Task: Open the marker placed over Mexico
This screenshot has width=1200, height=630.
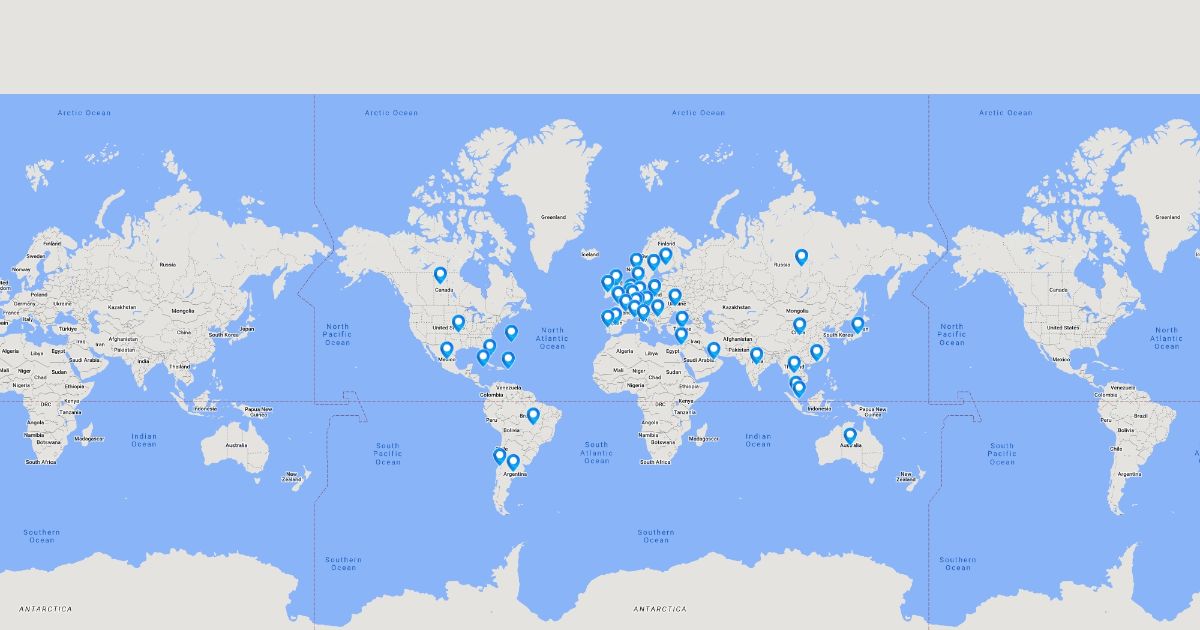Action: click(446, 350)
